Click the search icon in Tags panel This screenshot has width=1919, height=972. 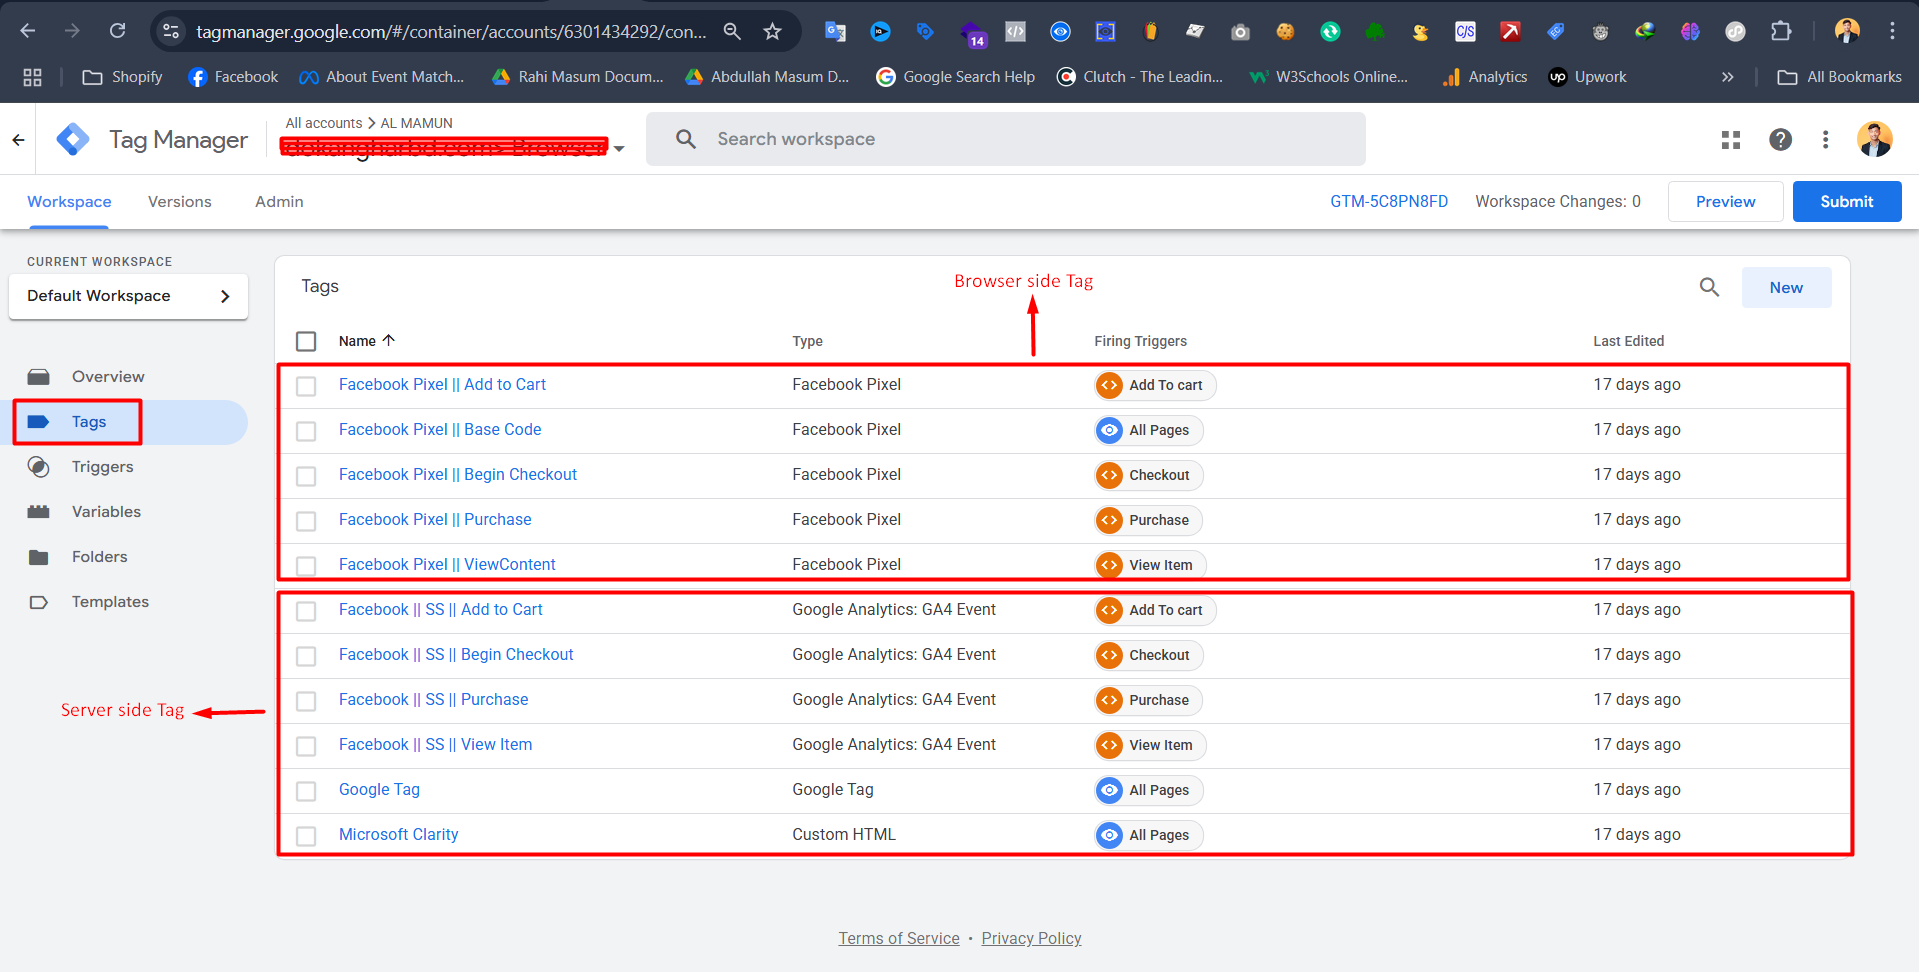coord(1709,288)
